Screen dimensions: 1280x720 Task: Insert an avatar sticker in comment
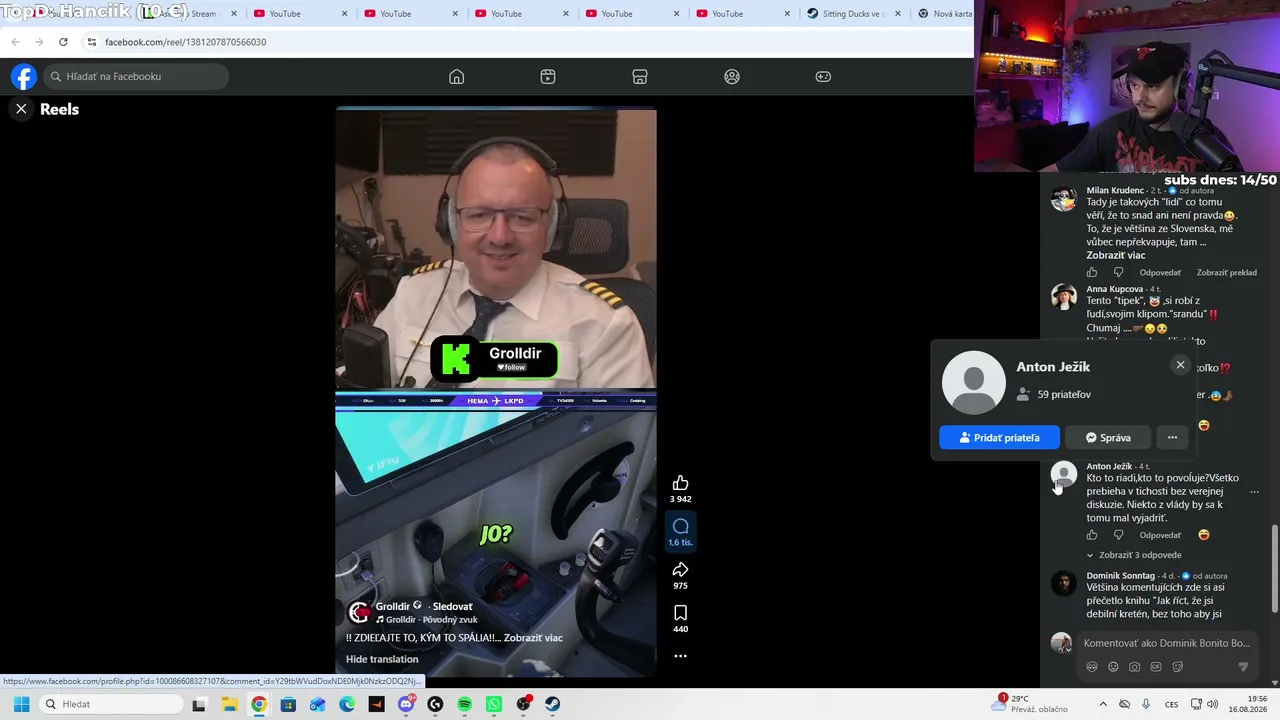pyautogui.click(x=1092, y=667)
